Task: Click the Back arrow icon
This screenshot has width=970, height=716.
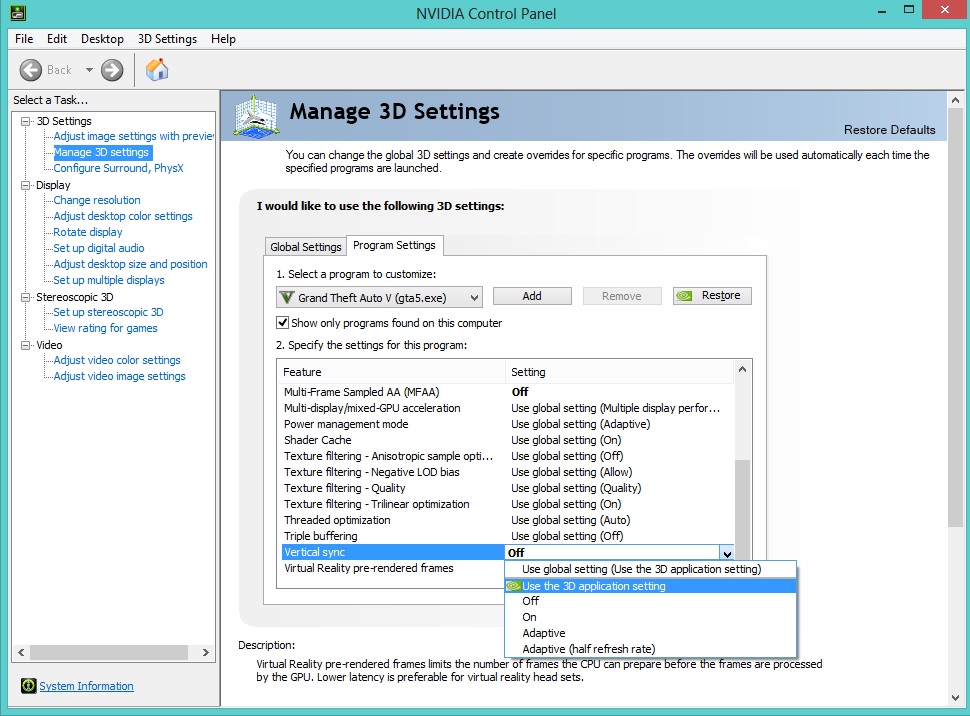Action: click(31, 70)
